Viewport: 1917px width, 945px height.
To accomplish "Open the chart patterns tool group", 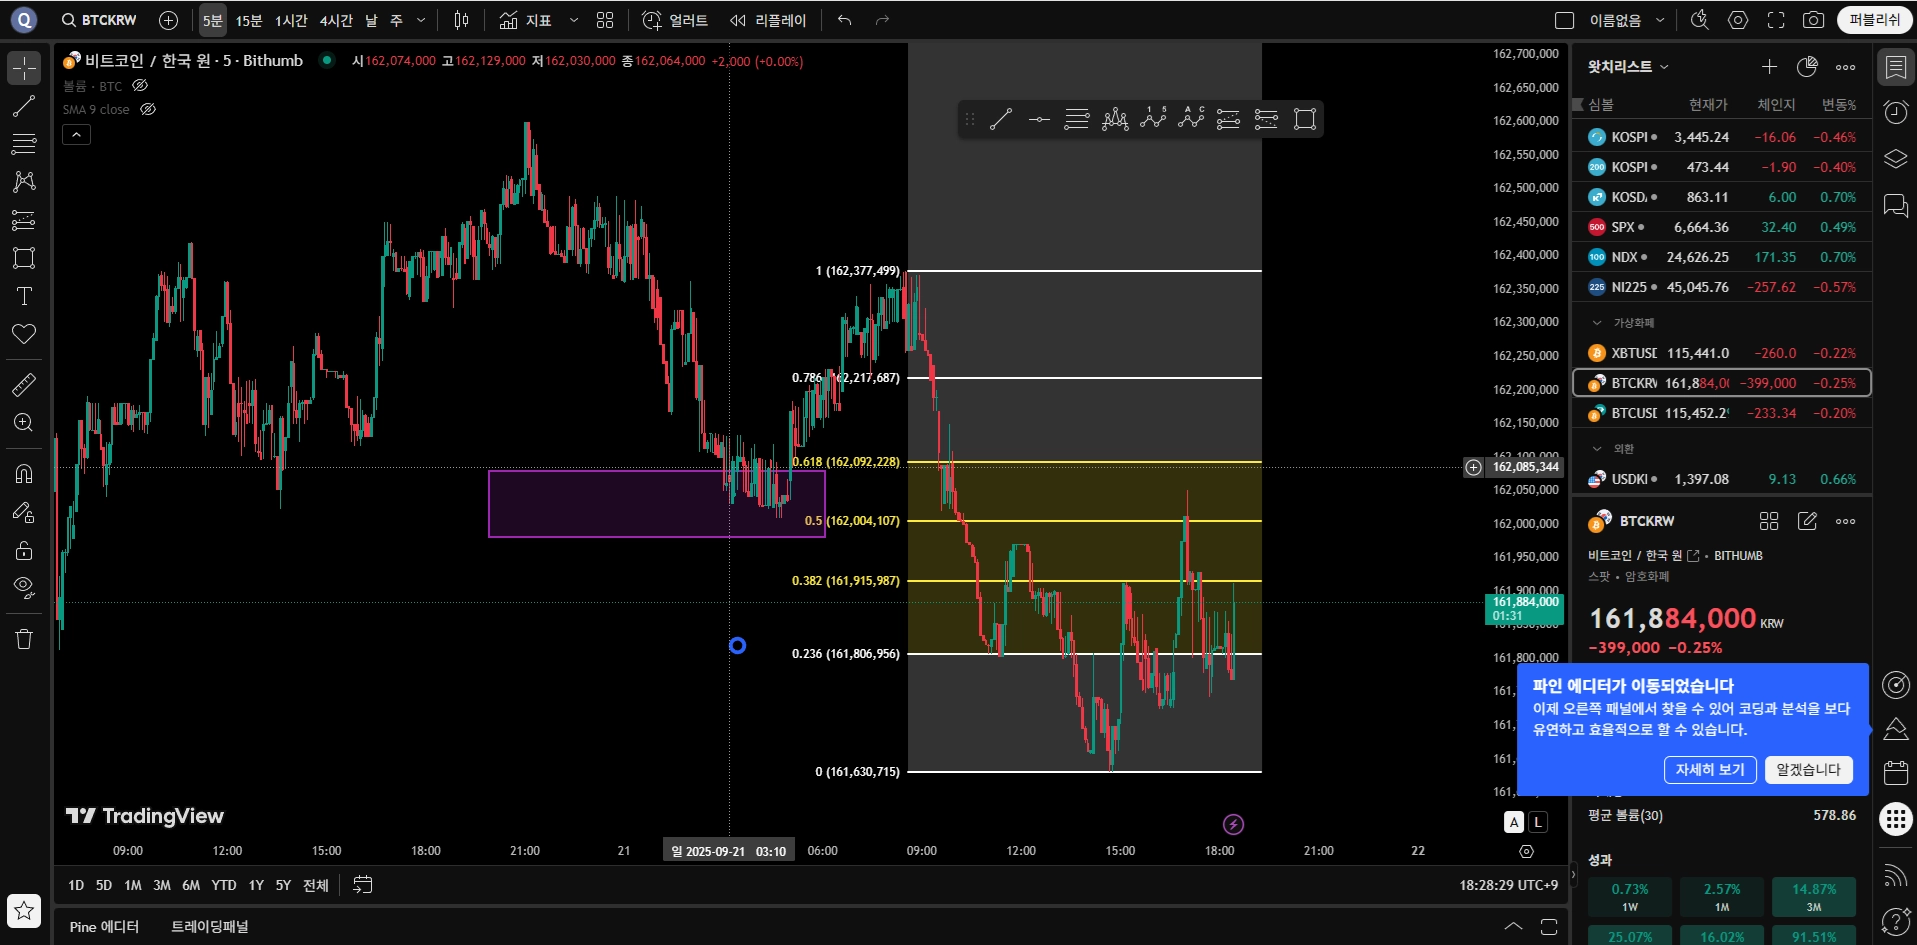I will (x=24, y=182).
